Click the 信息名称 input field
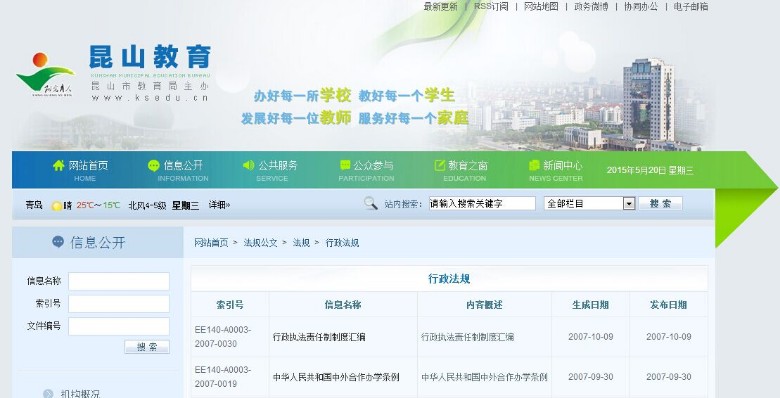 click(119, 281)
